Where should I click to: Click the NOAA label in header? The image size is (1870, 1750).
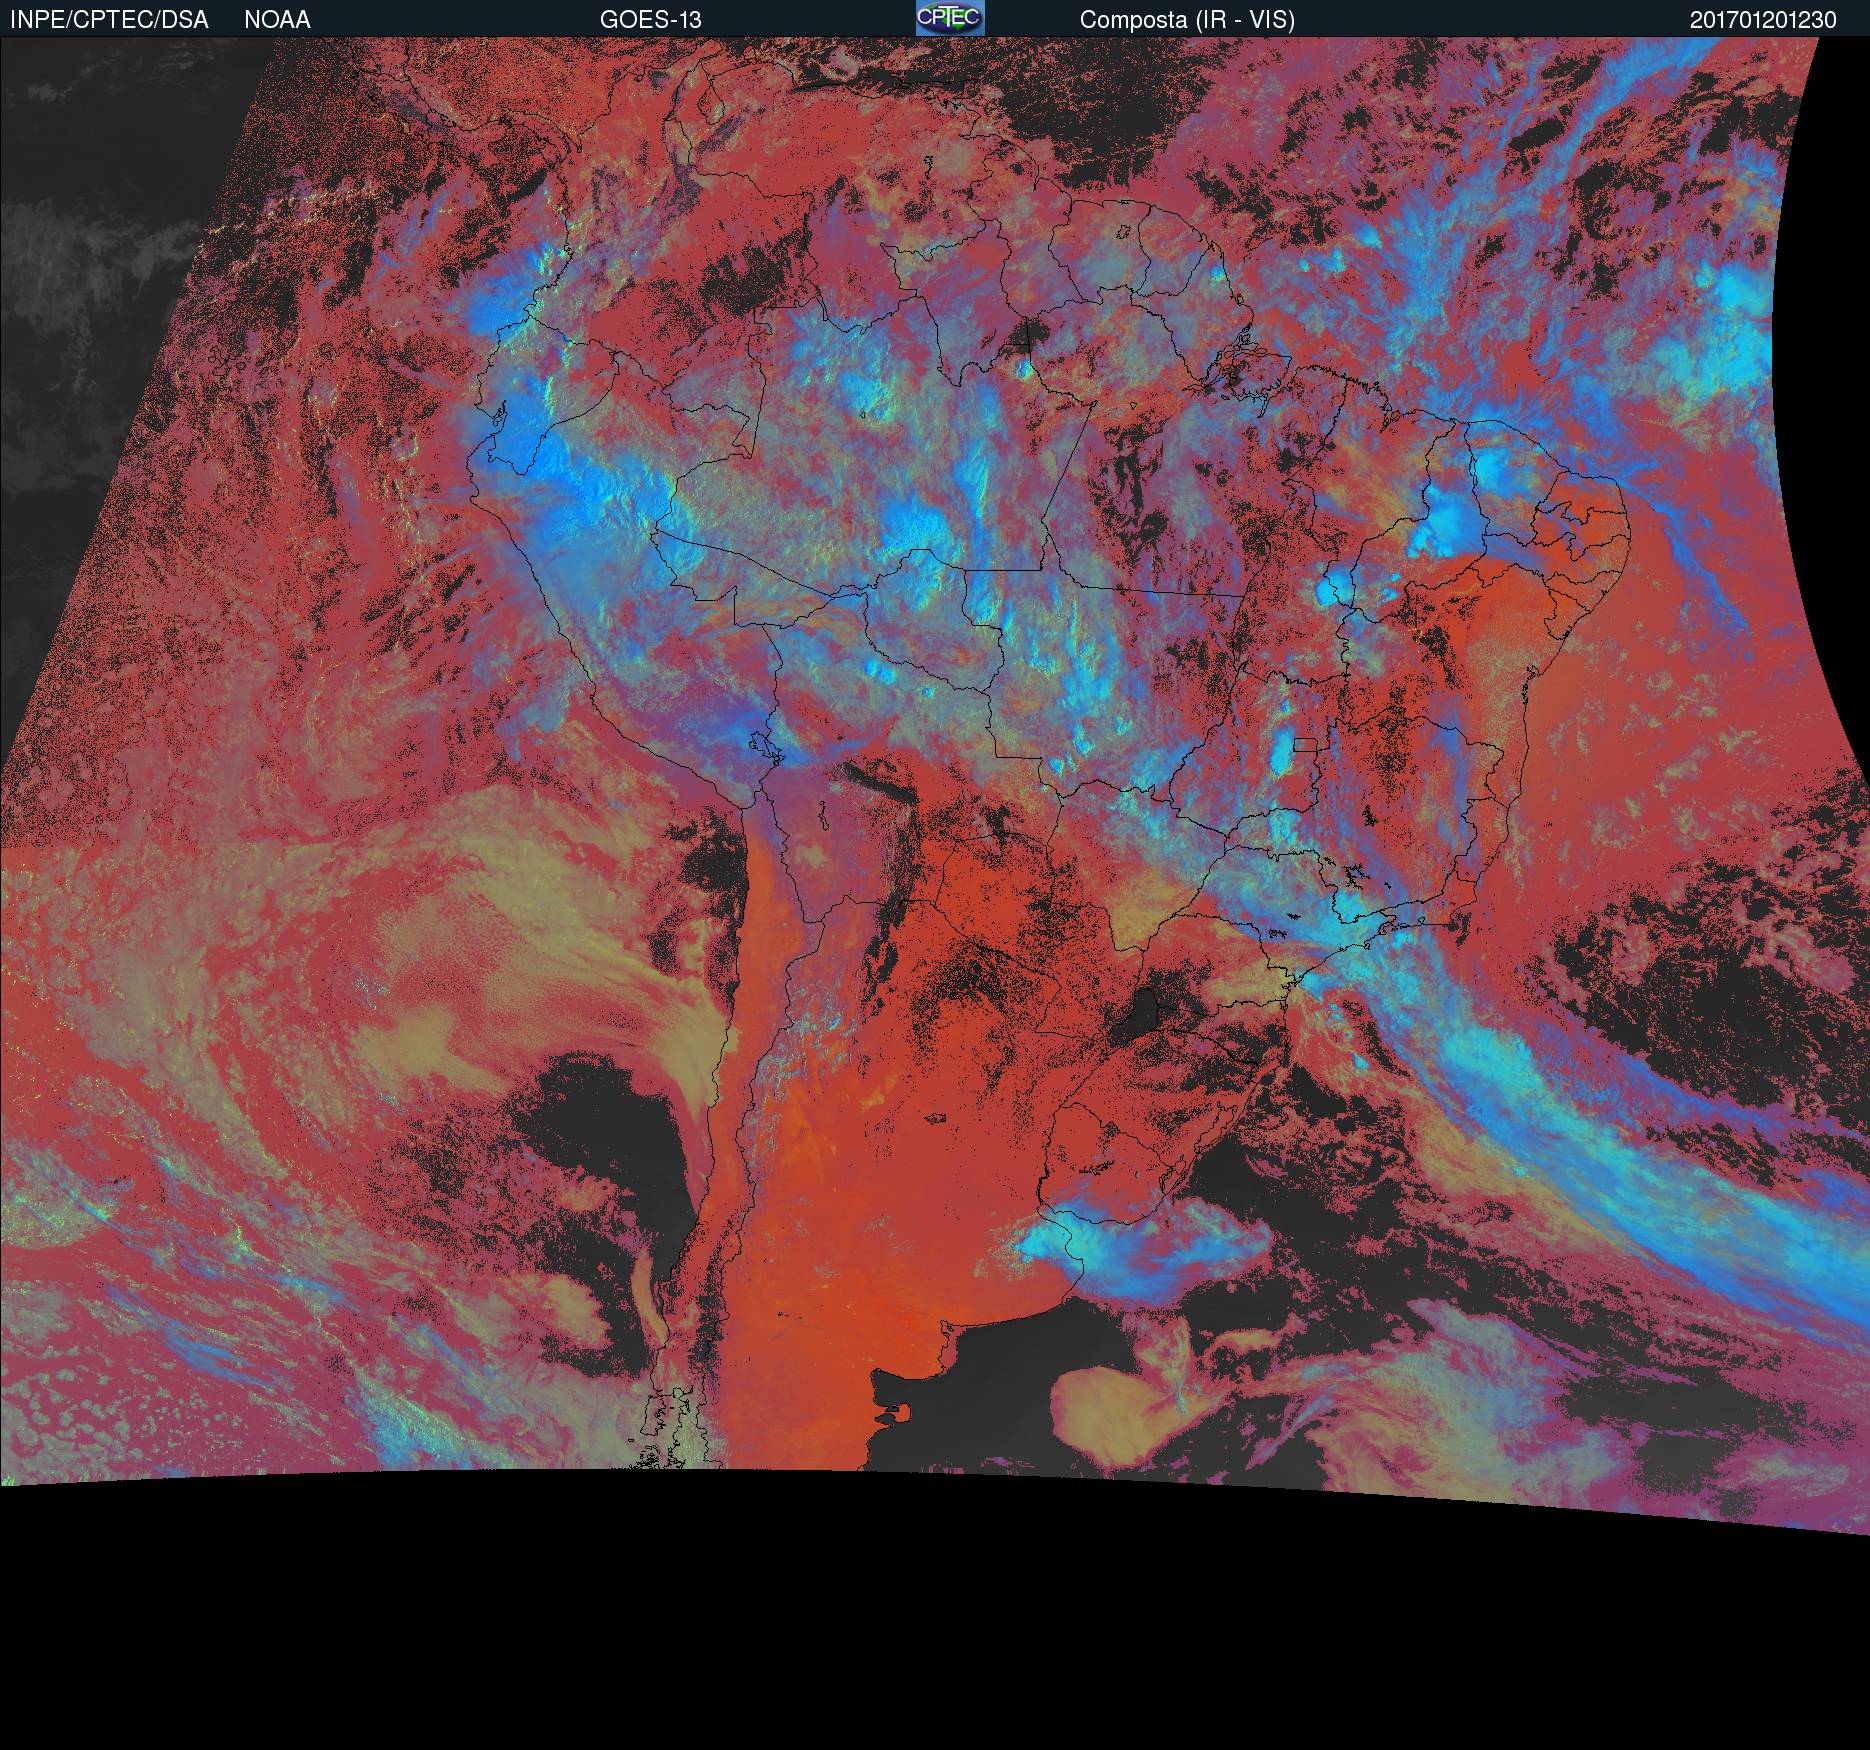tap(277, 20)
